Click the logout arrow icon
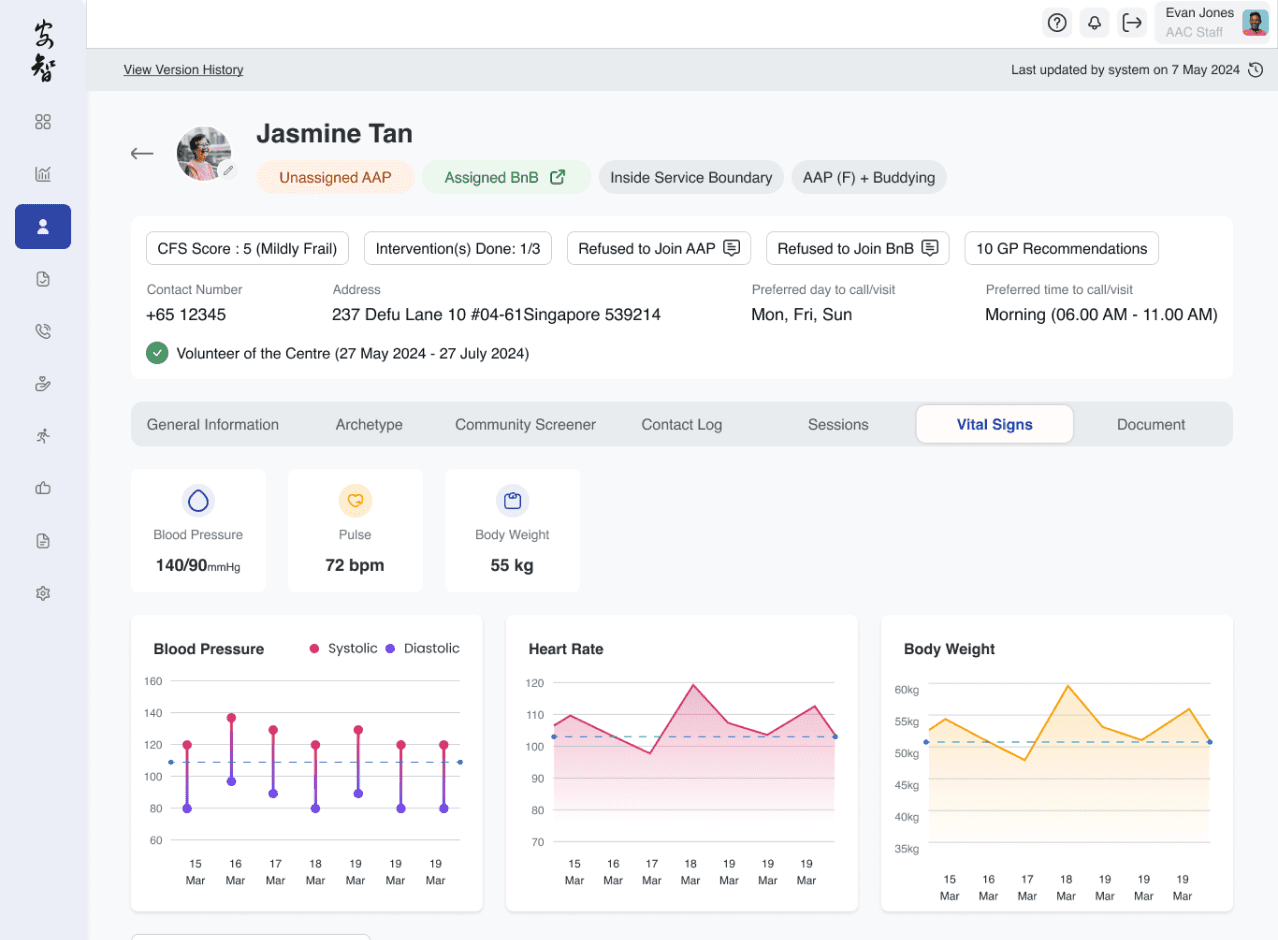 click(x=1132, y=22)
